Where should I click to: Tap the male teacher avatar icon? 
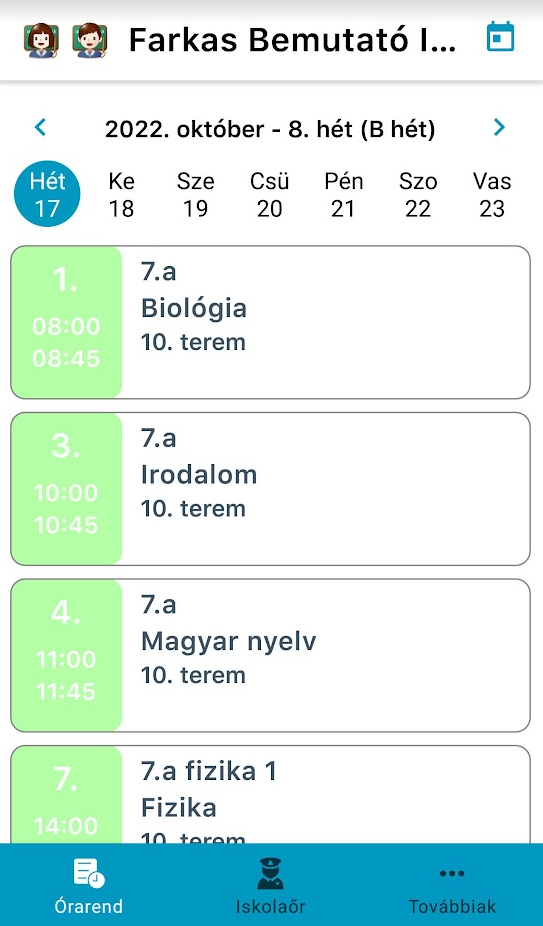click(x=89, y=41)
